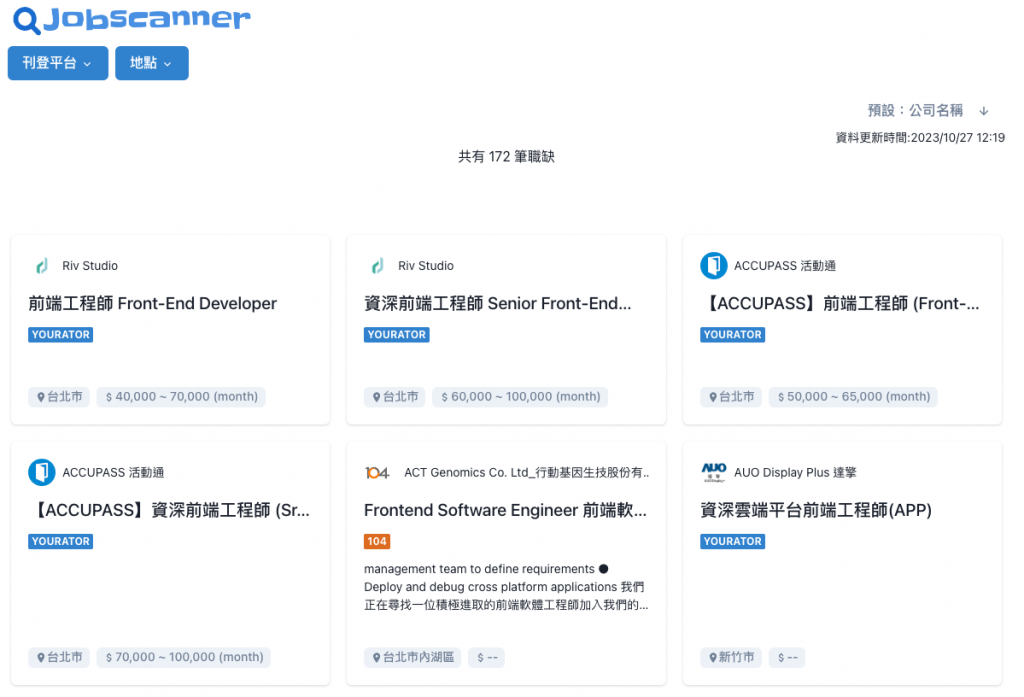Click the $ 50,000 ~ 65,000 (month) salary tag
Screen dimensions: 1024x697
pos(853,397)
